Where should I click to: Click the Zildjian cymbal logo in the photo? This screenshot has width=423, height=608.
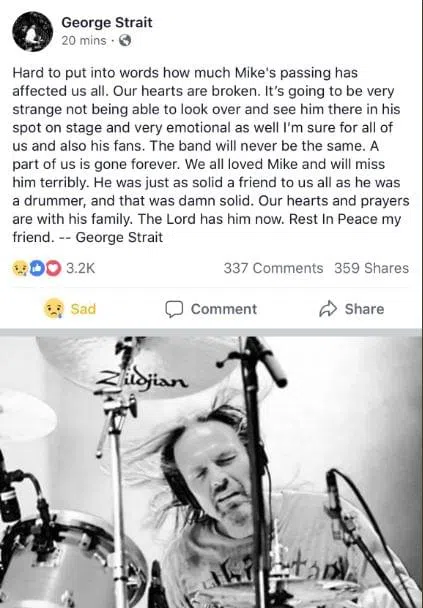coord(142,378)
